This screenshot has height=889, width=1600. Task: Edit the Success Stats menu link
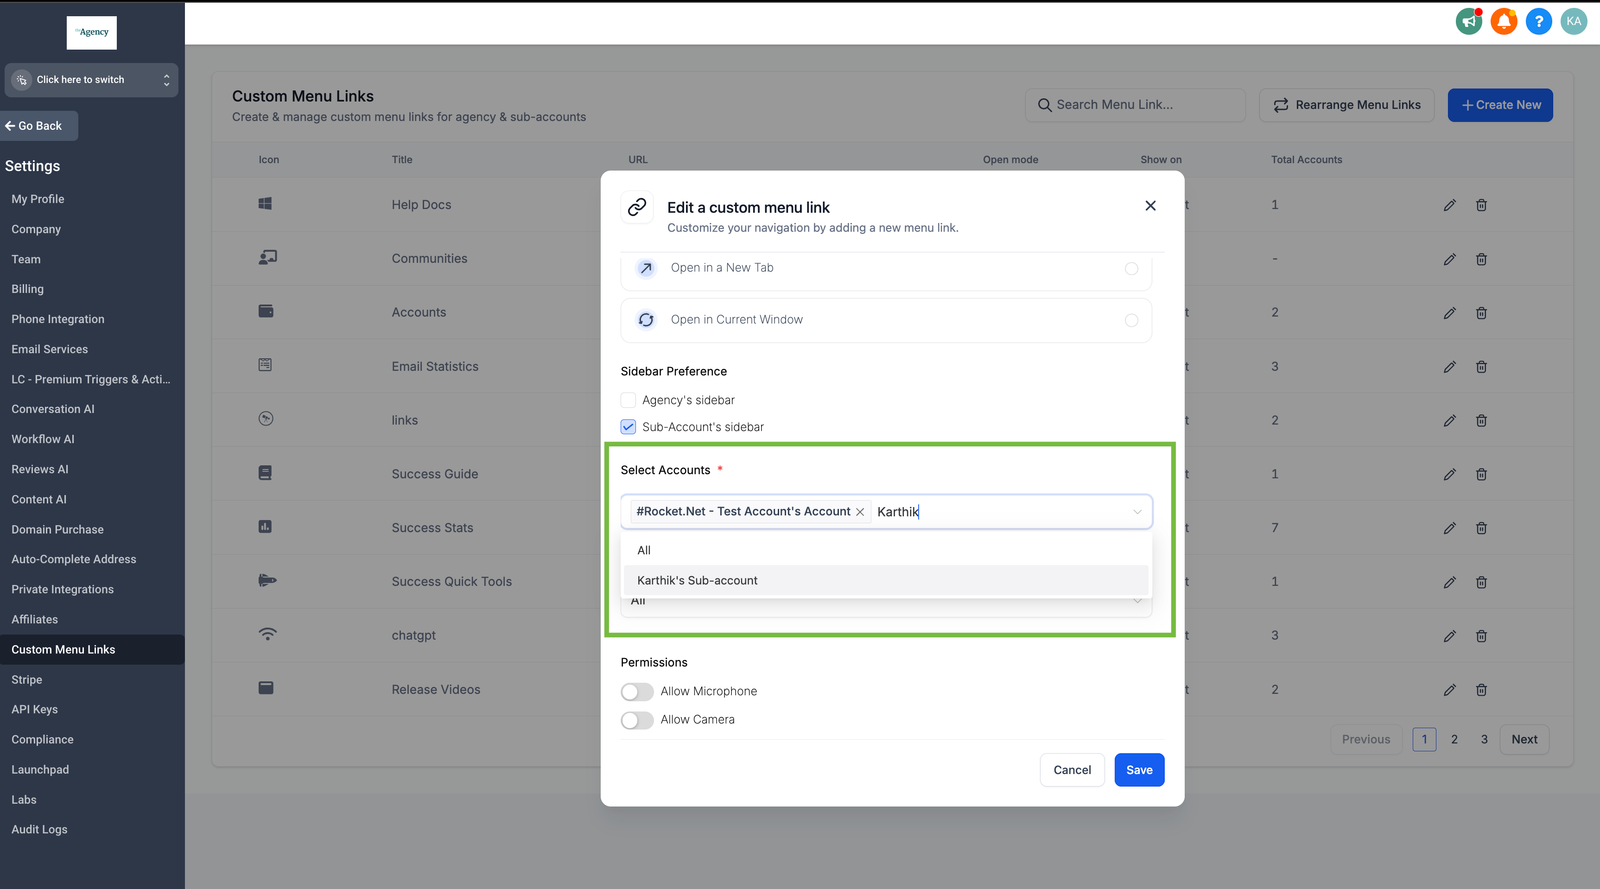tap(1449, 528)
